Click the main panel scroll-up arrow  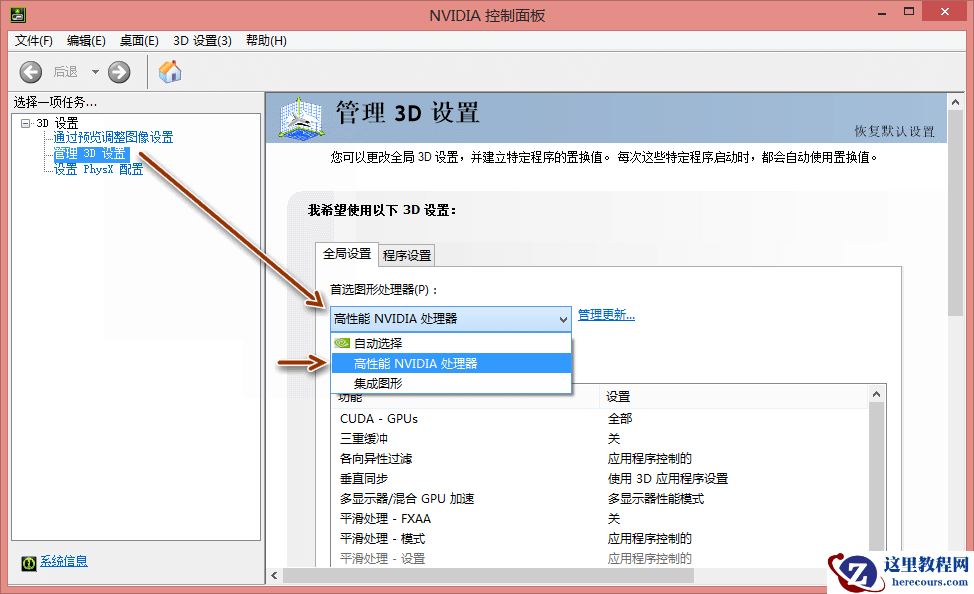(955, 102)
